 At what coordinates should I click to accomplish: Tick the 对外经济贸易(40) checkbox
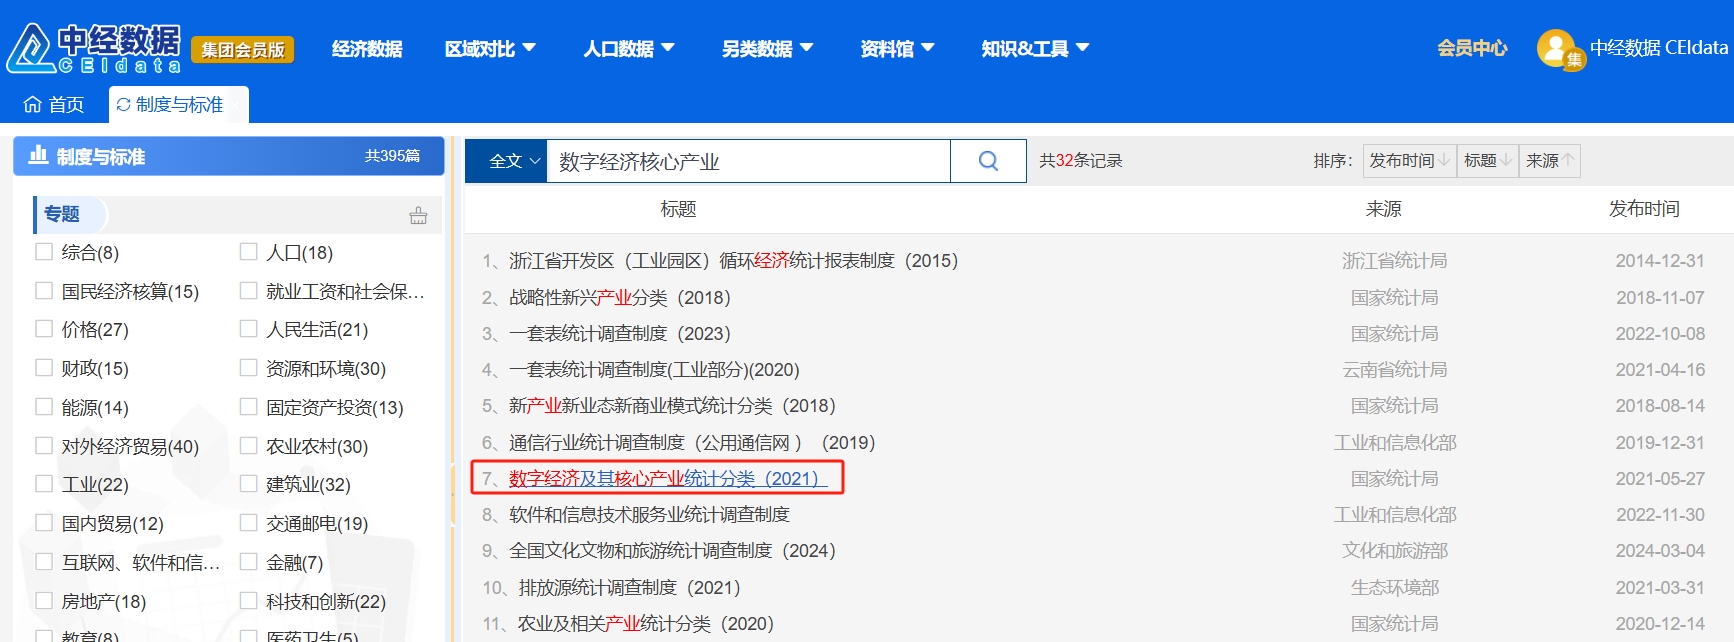coord(44,445)
